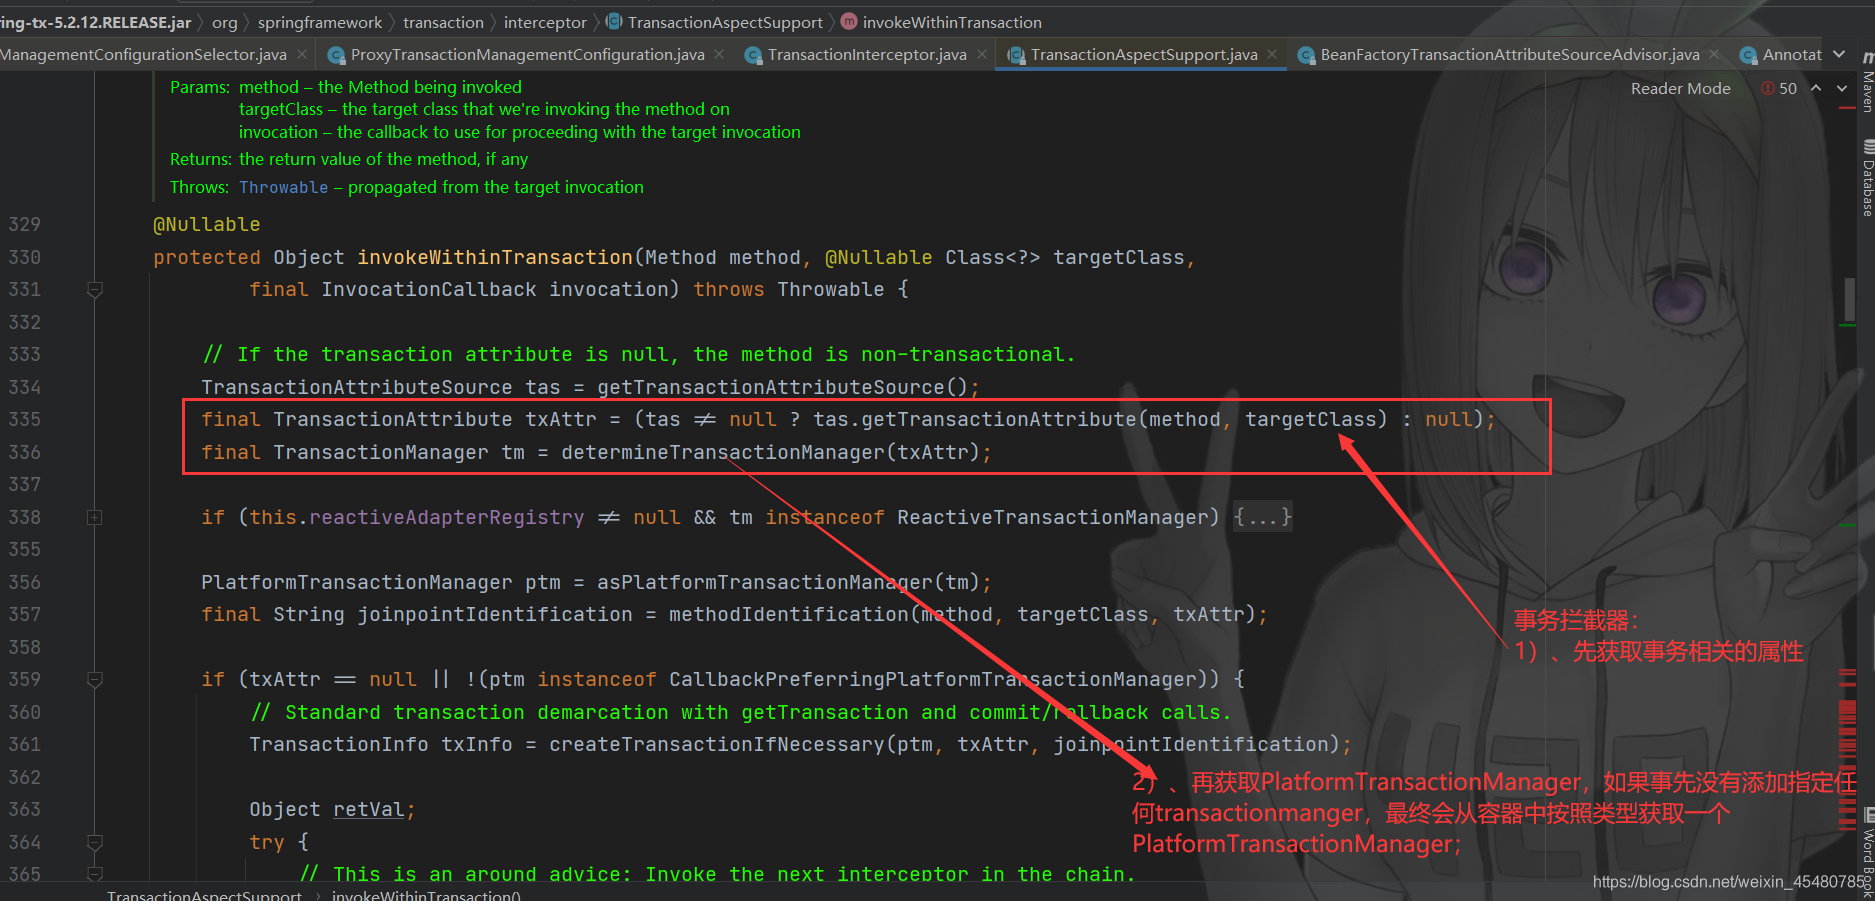Screen dimensions: 1875x901
Task: Collapse try block fold at line 364
Action: 95,843
